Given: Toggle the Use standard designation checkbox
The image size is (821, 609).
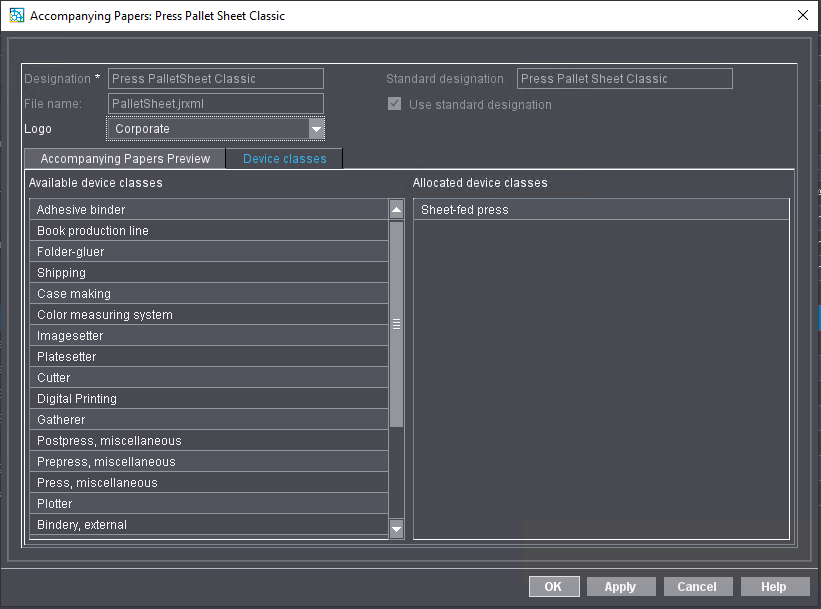Looking at the screenshot, I should (394, 104).
